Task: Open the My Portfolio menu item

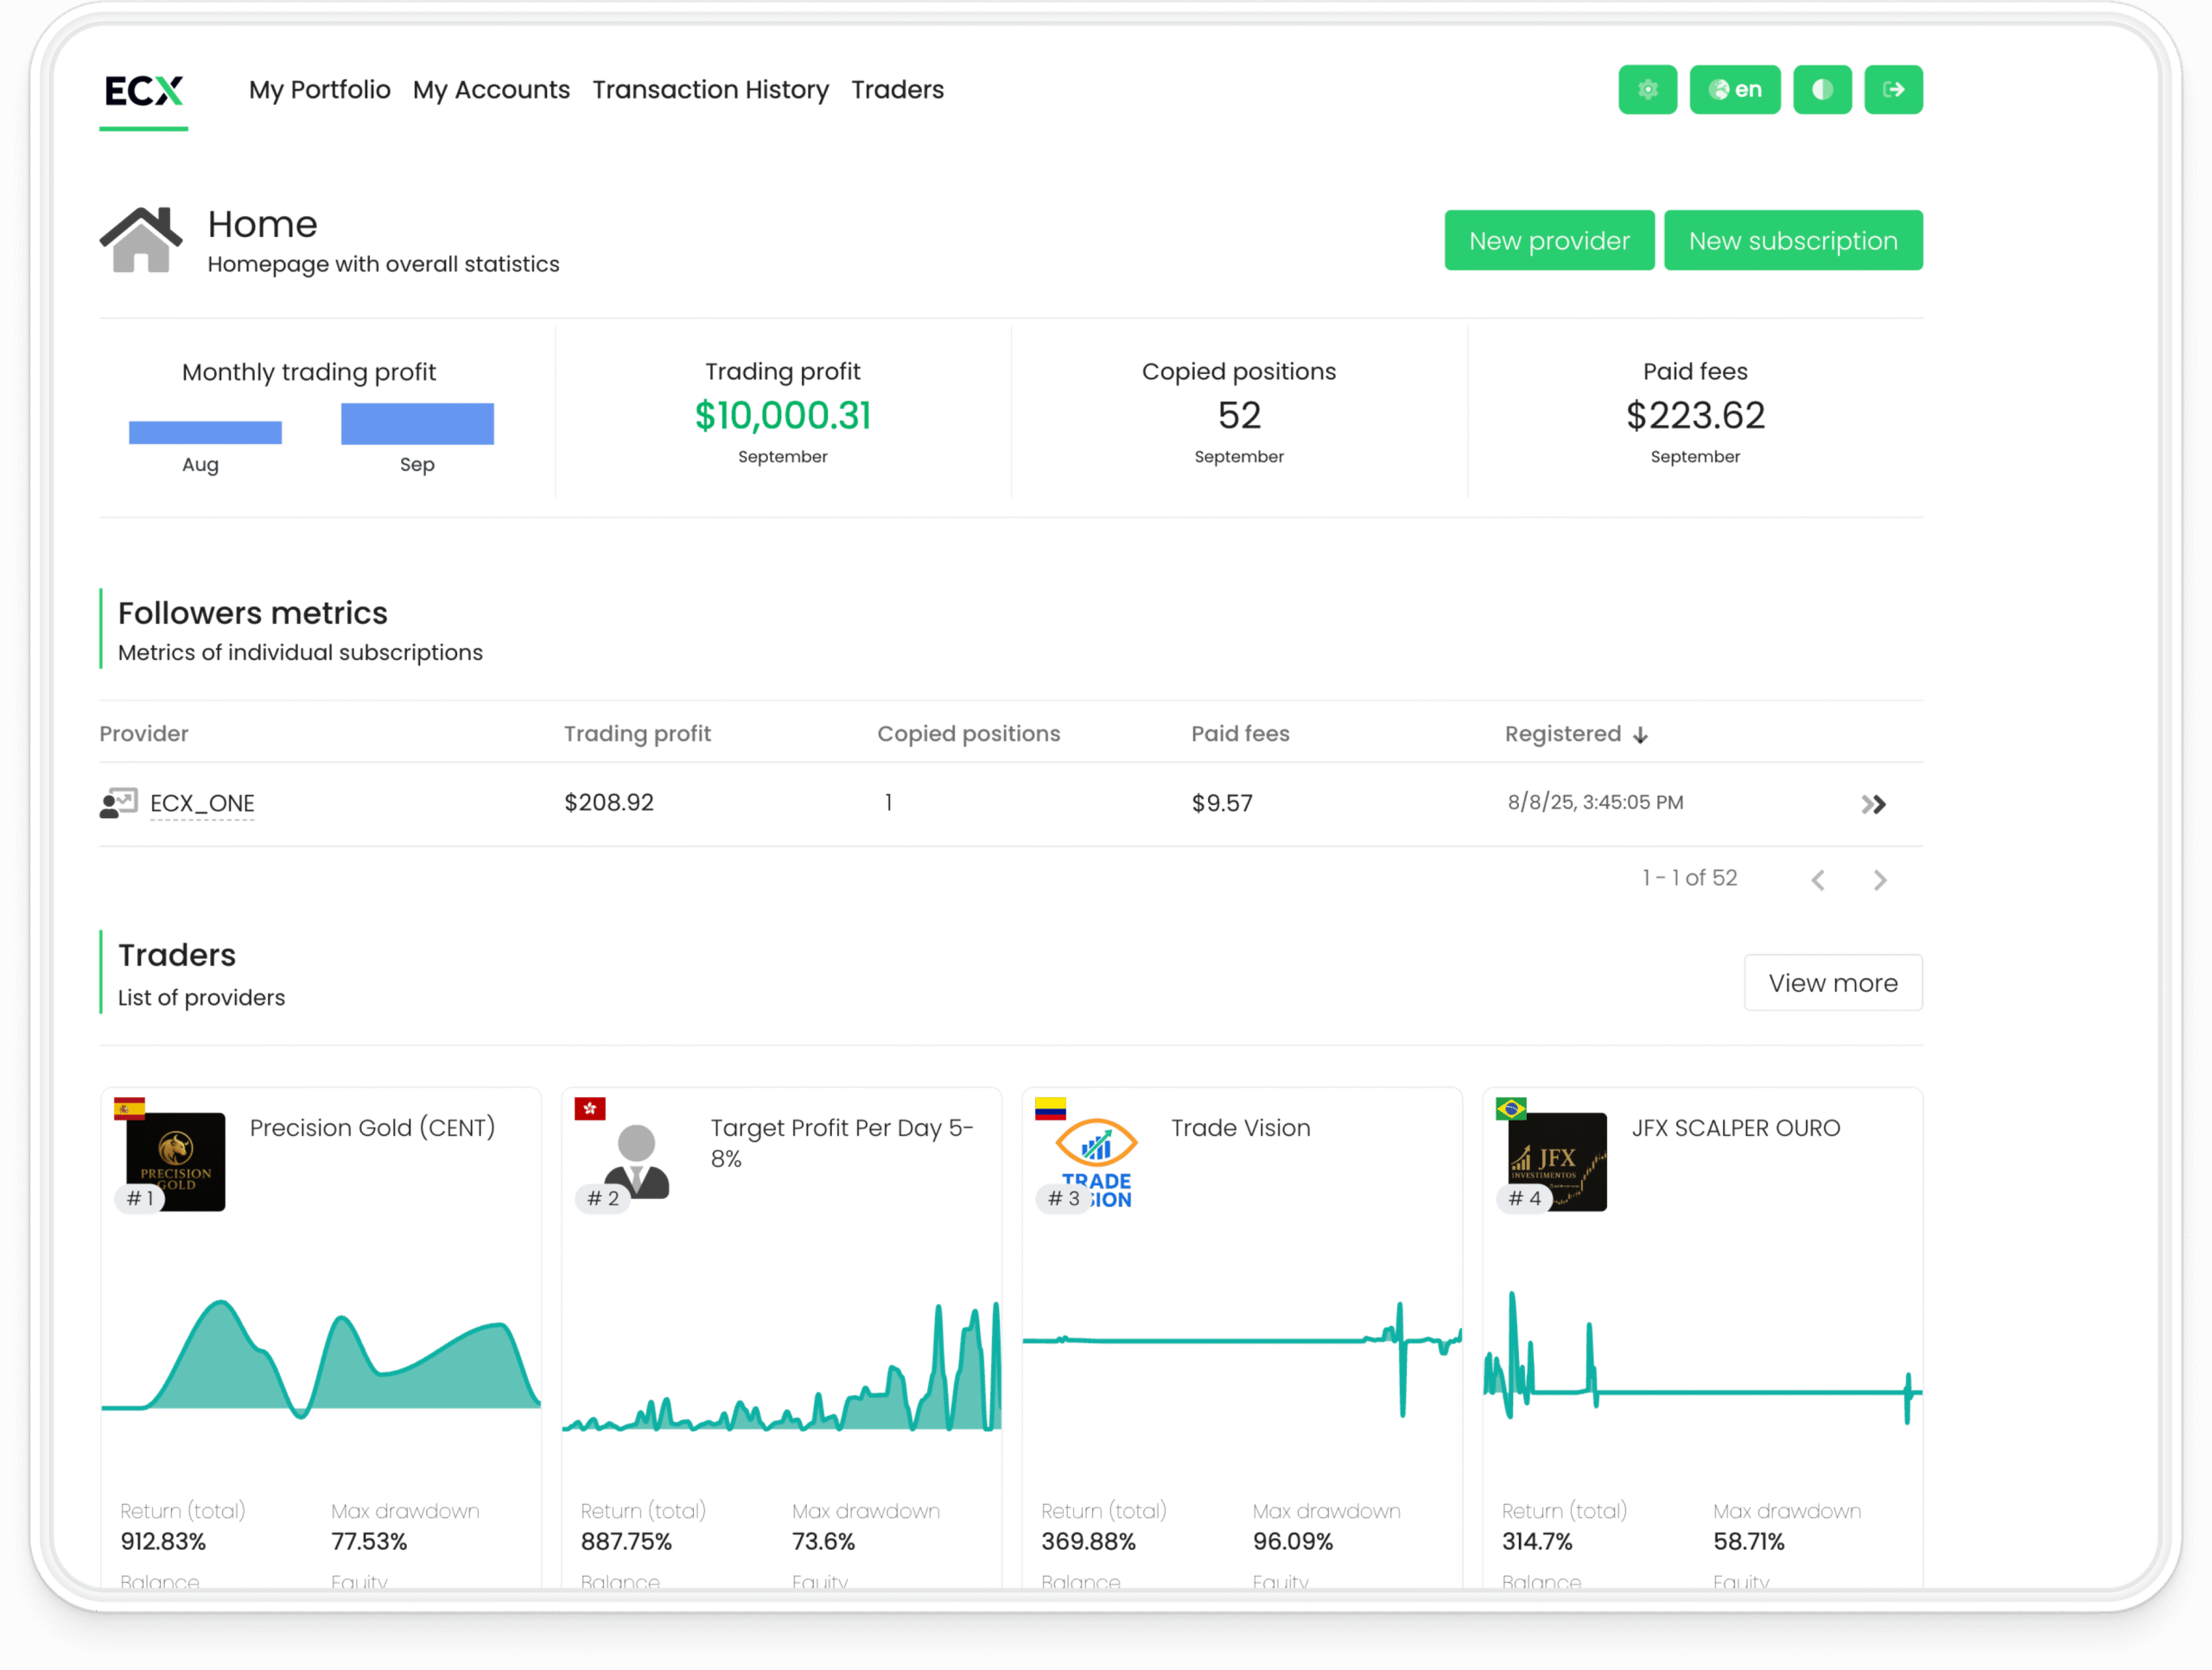Action: point(319,90)
